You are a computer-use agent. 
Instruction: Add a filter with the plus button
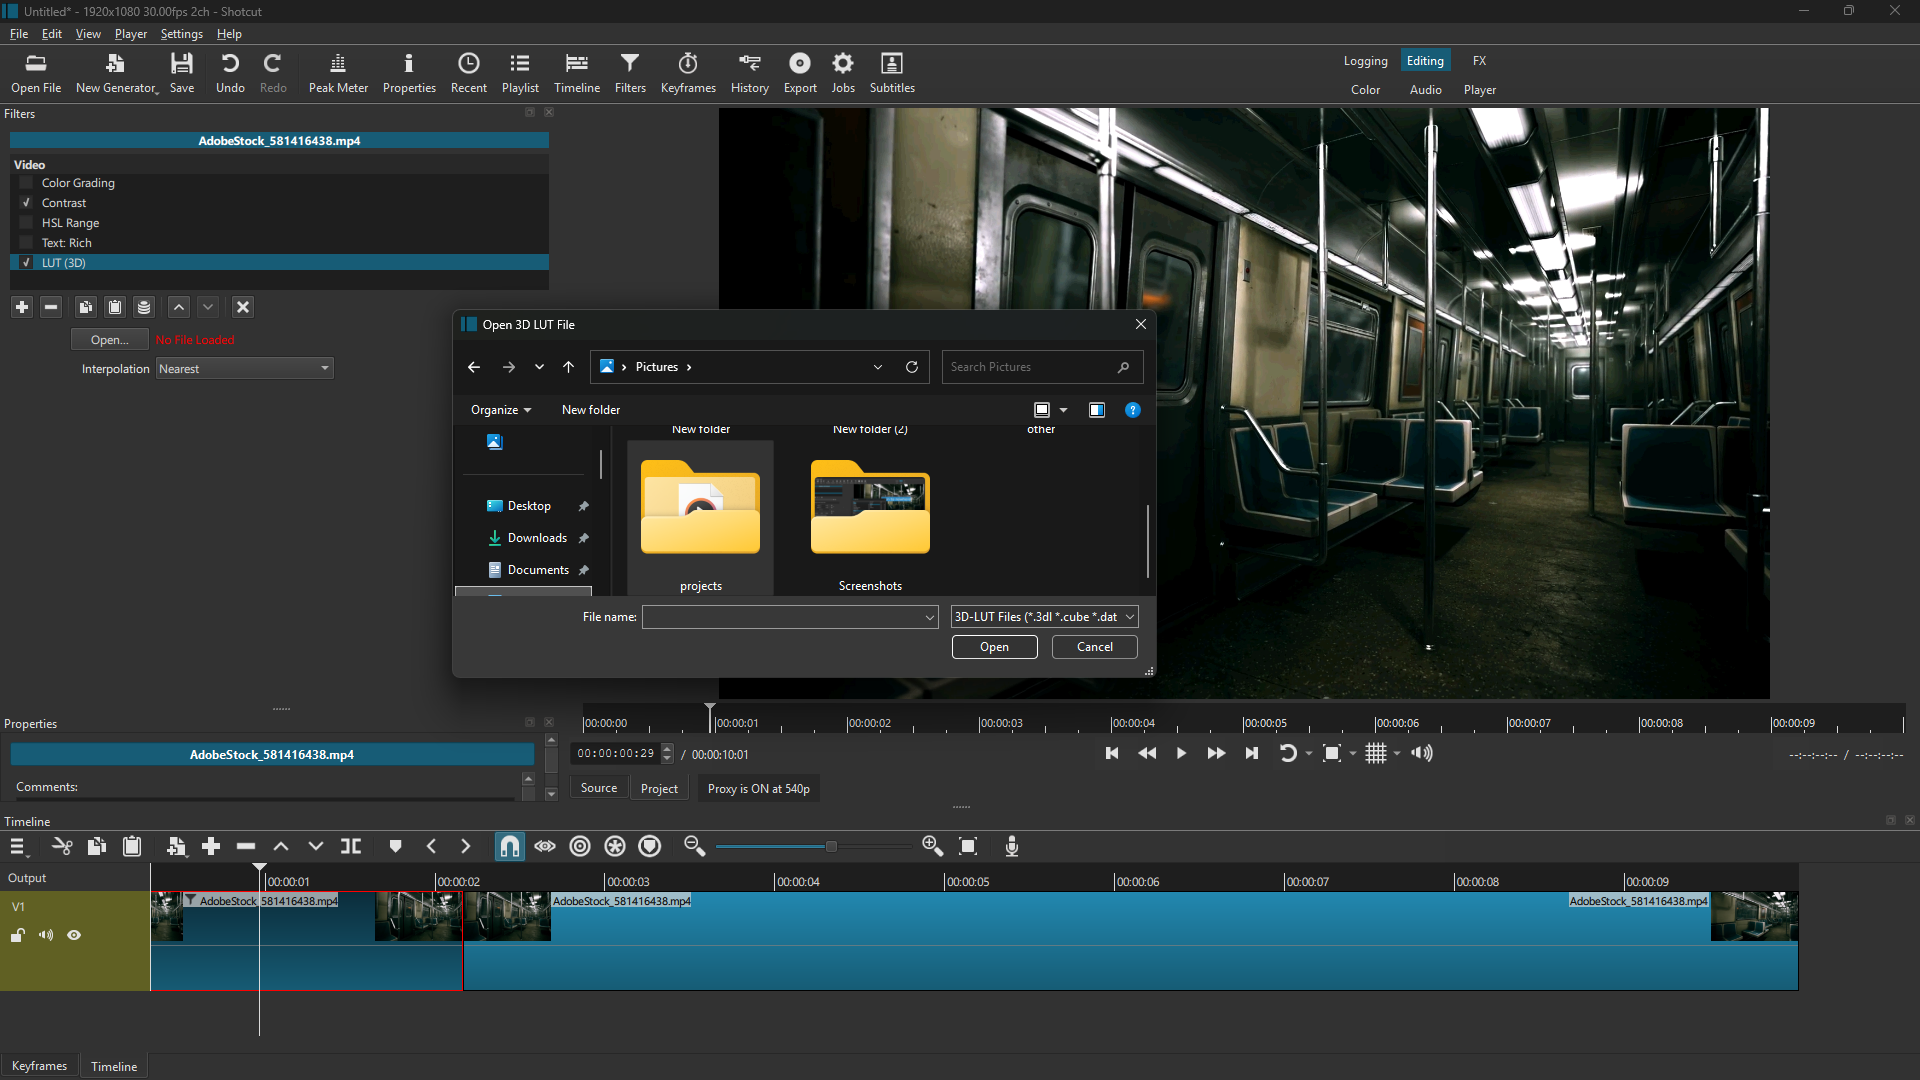pos(22,307)
